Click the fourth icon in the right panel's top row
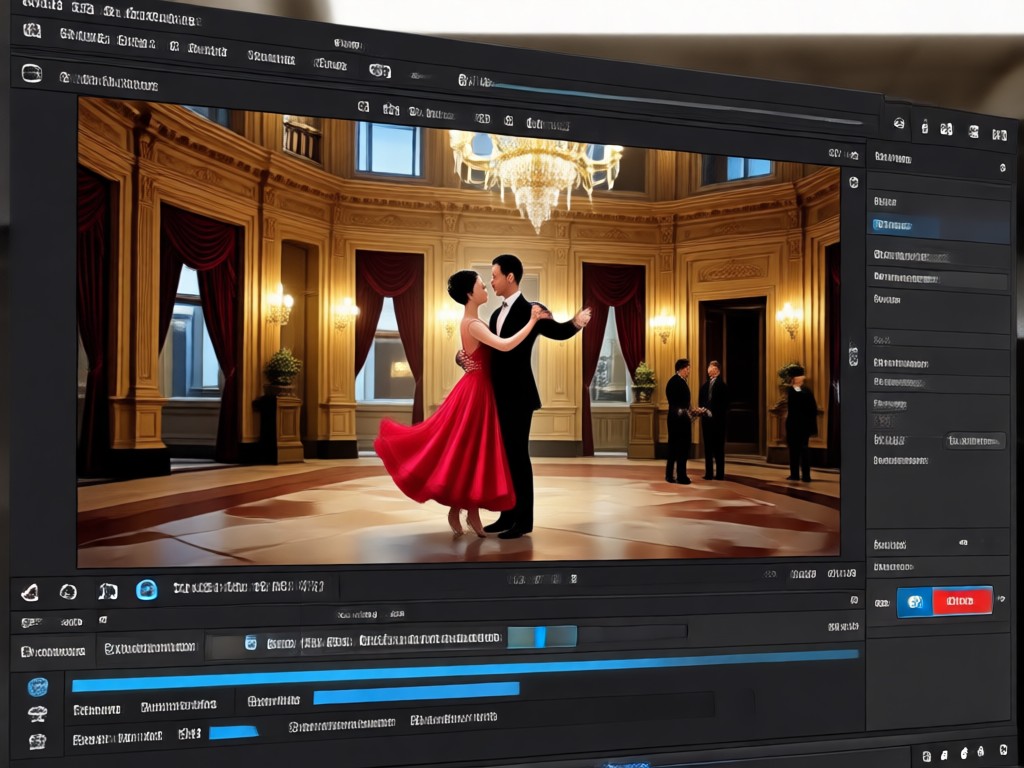 coord(974,132)
